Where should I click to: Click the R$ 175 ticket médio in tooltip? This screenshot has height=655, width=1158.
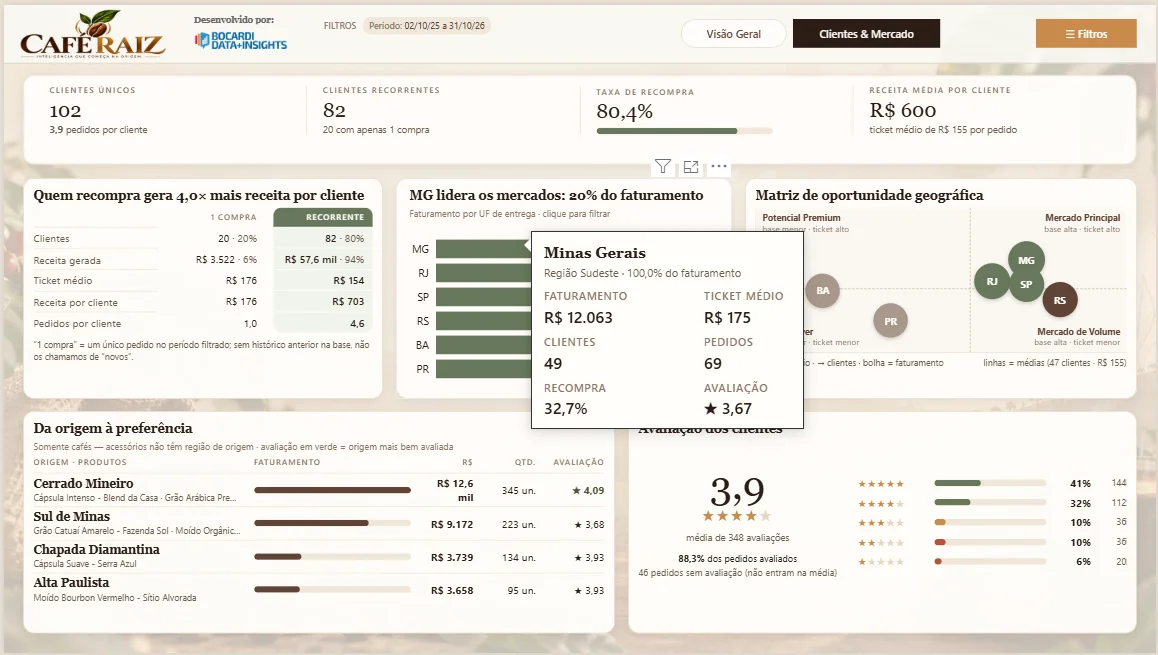tap(727, 318)
